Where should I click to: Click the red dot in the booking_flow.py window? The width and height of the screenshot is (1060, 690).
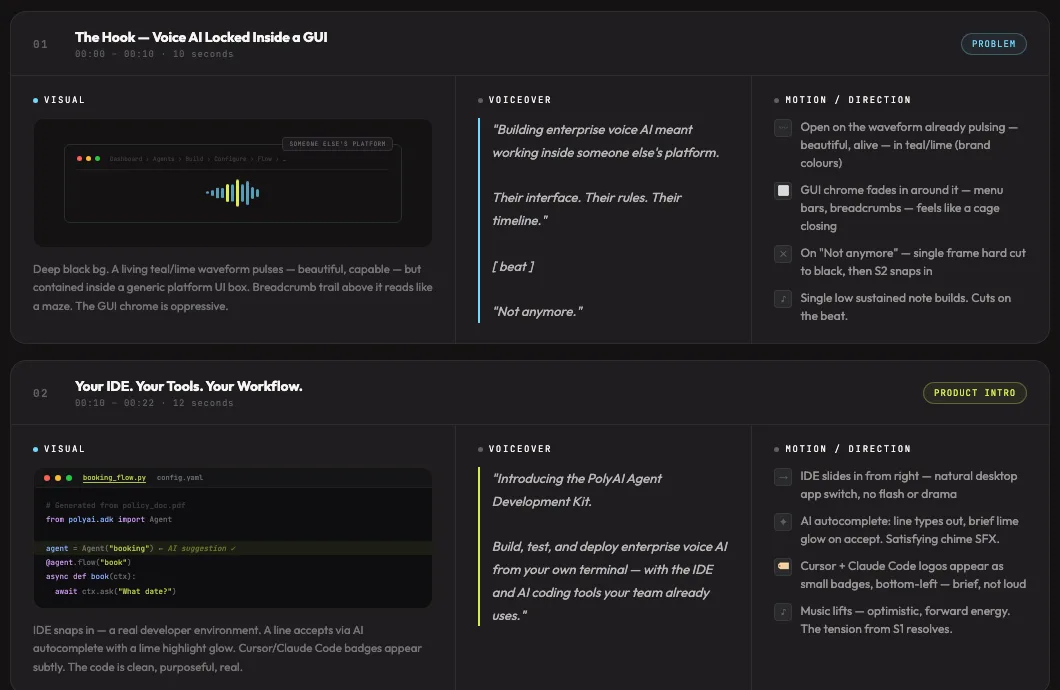pos(47,478)
